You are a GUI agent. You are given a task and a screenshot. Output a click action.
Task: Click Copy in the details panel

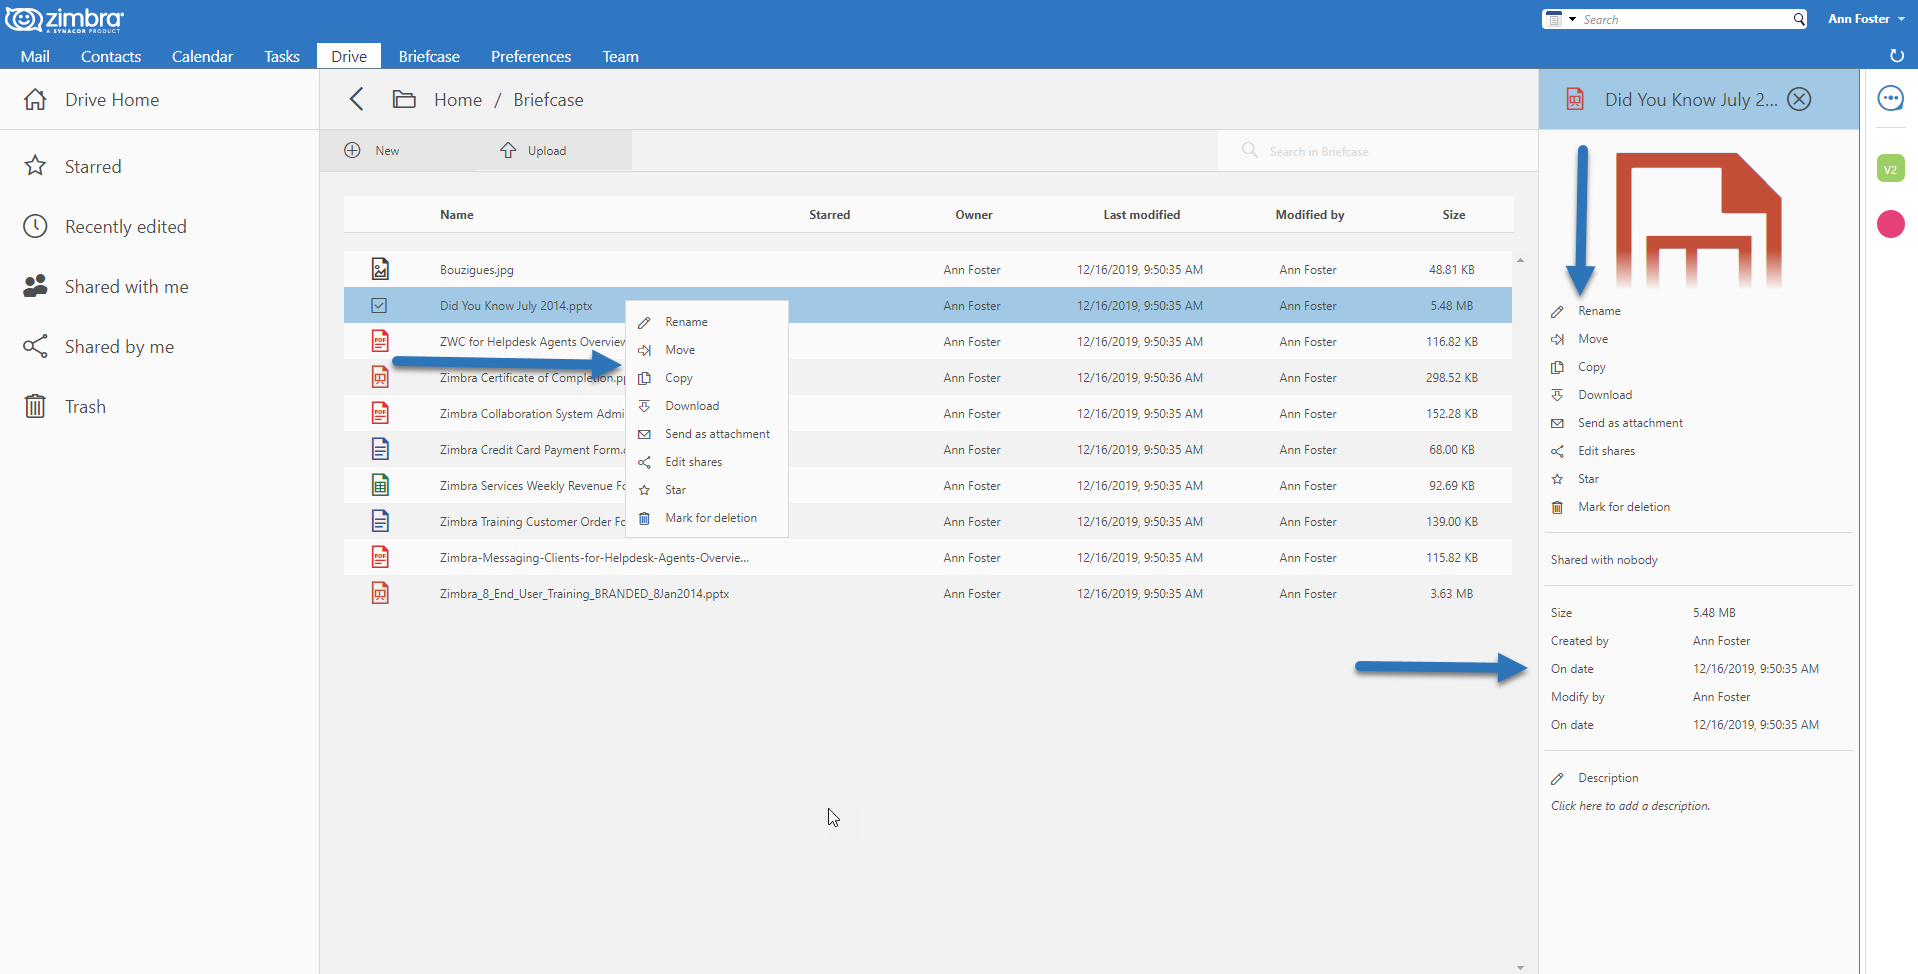point(1592,367)
